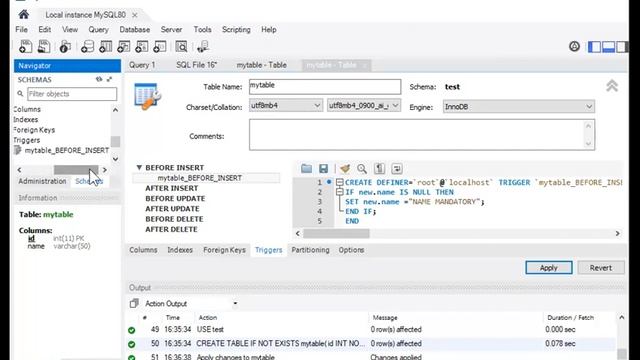Open the object inspector toolbar icon

[65, 47]
